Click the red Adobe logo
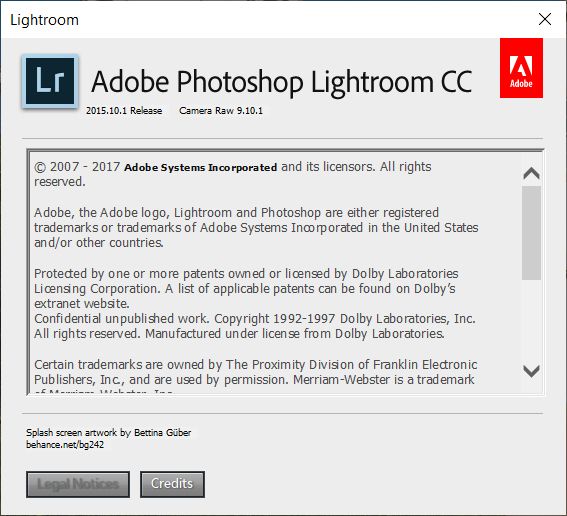 click(521, 68)
